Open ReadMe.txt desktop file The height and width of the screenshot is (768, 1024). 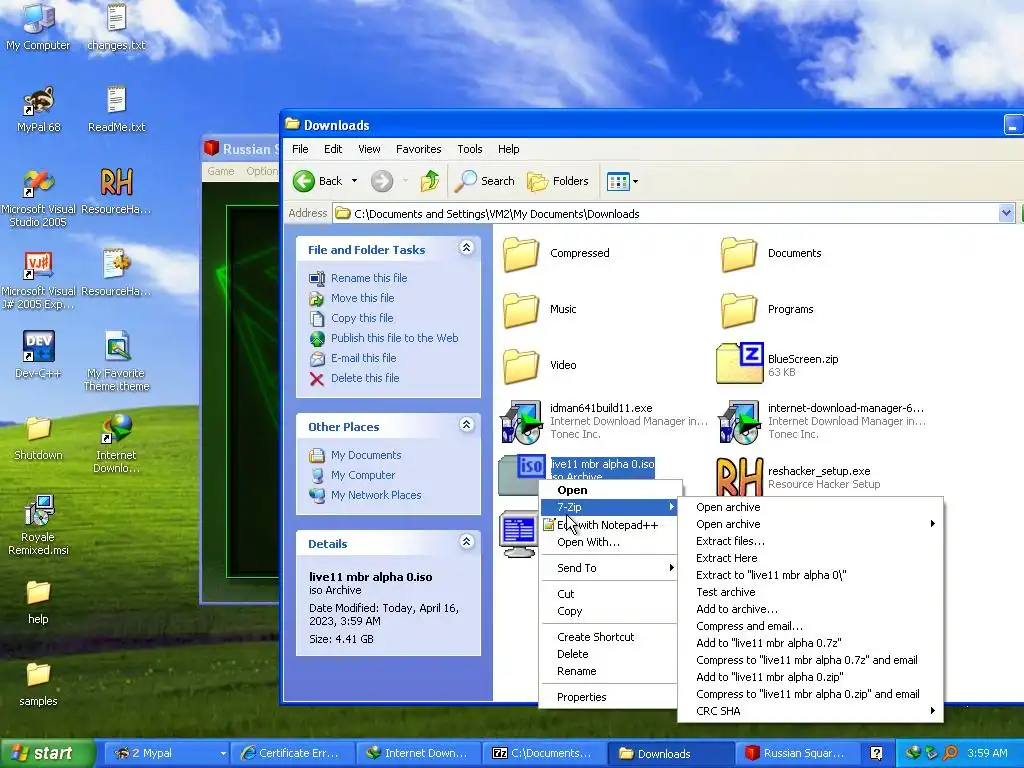pyautogui.click(x=116, y=108)
